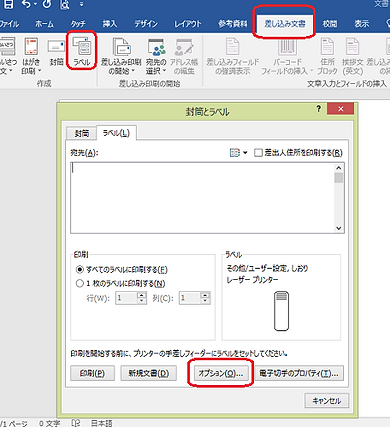The width and height of the screenshot is (390, 427).
Task: Click the proofing icon in status bar
Action: pyautogui.click(x=76, y=423)
